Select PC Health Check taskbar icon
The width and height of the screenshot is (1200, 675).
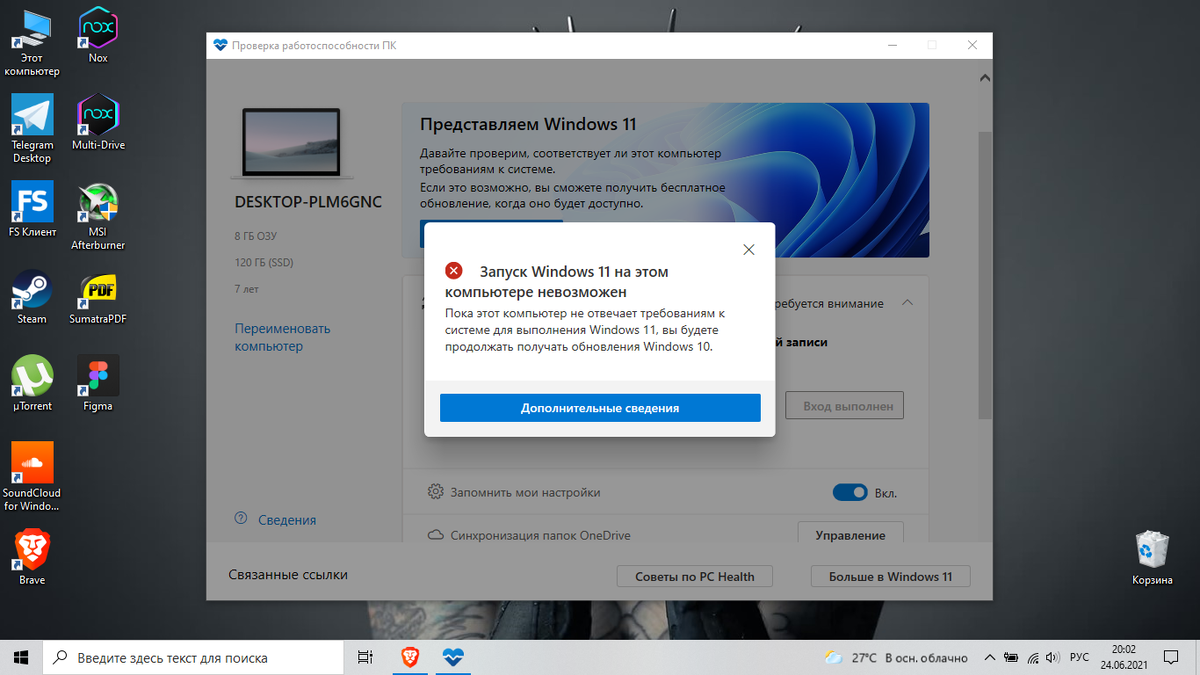click(453, 657)
